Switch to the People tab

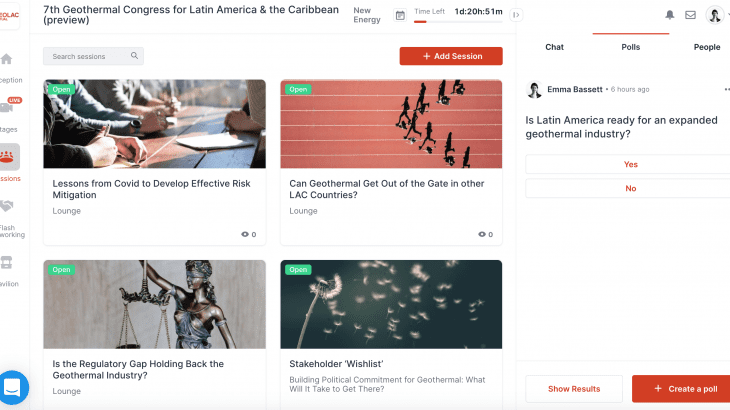pyautogui.click(x=707, y=47)
